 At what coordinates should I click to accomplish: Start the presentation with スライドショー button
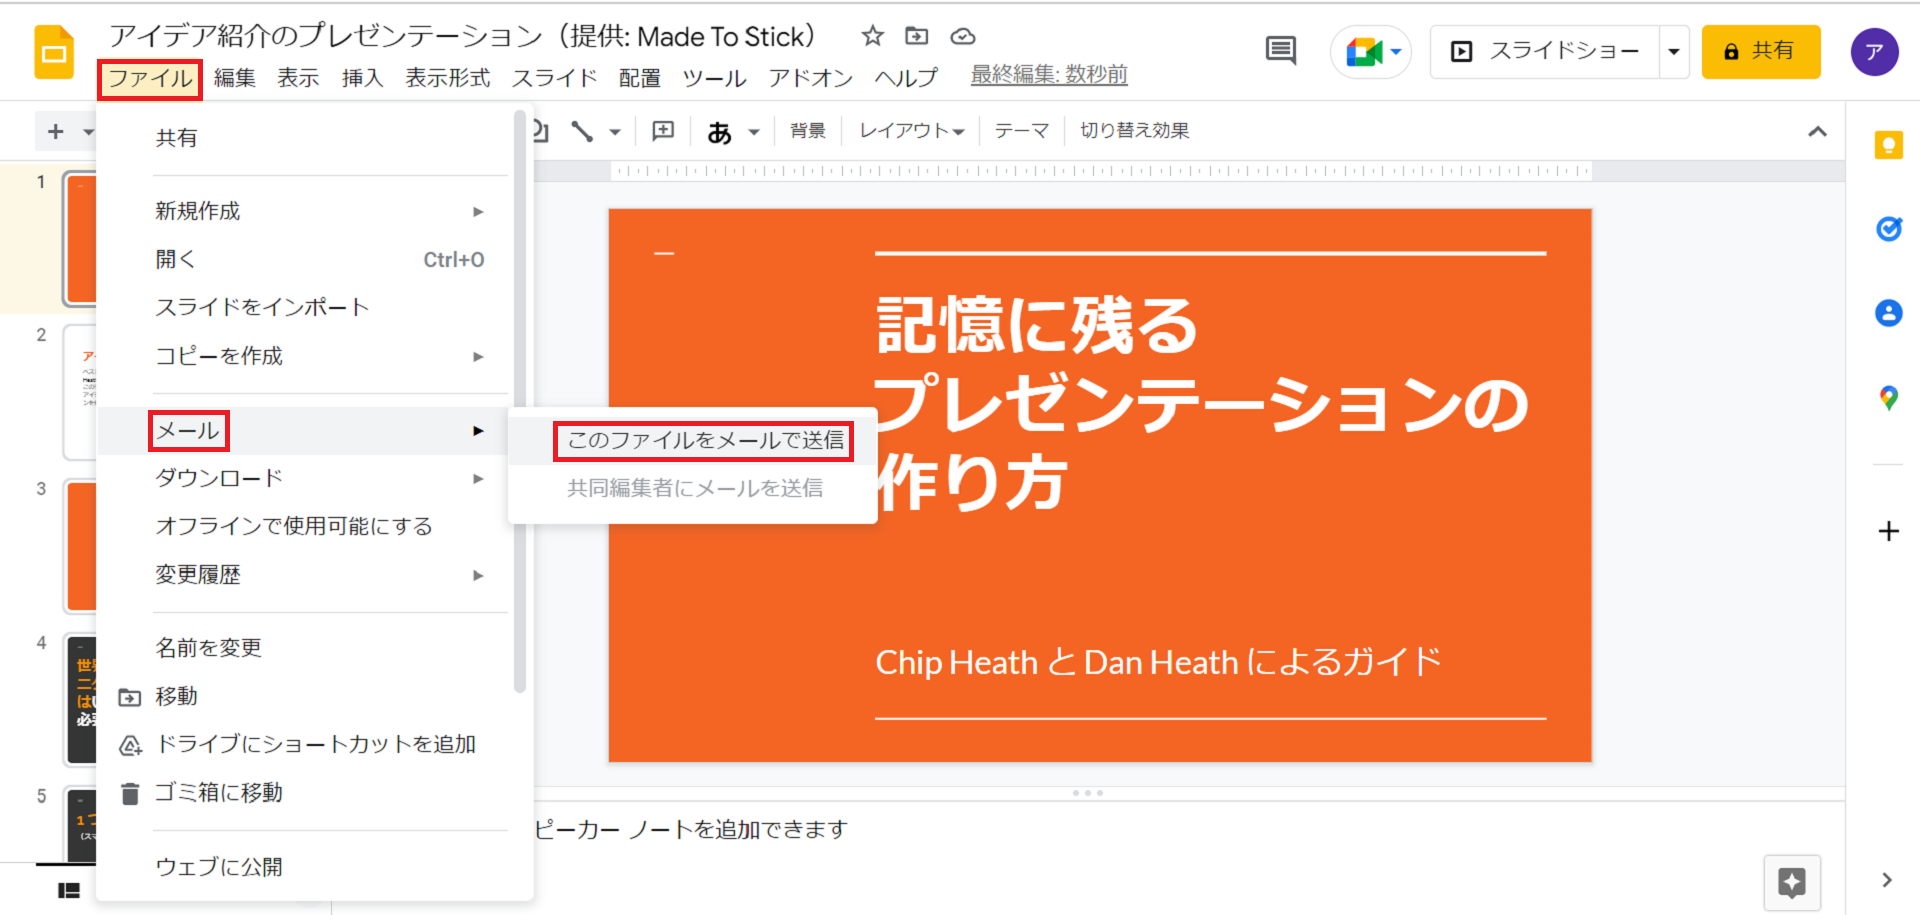[1546, 52]
